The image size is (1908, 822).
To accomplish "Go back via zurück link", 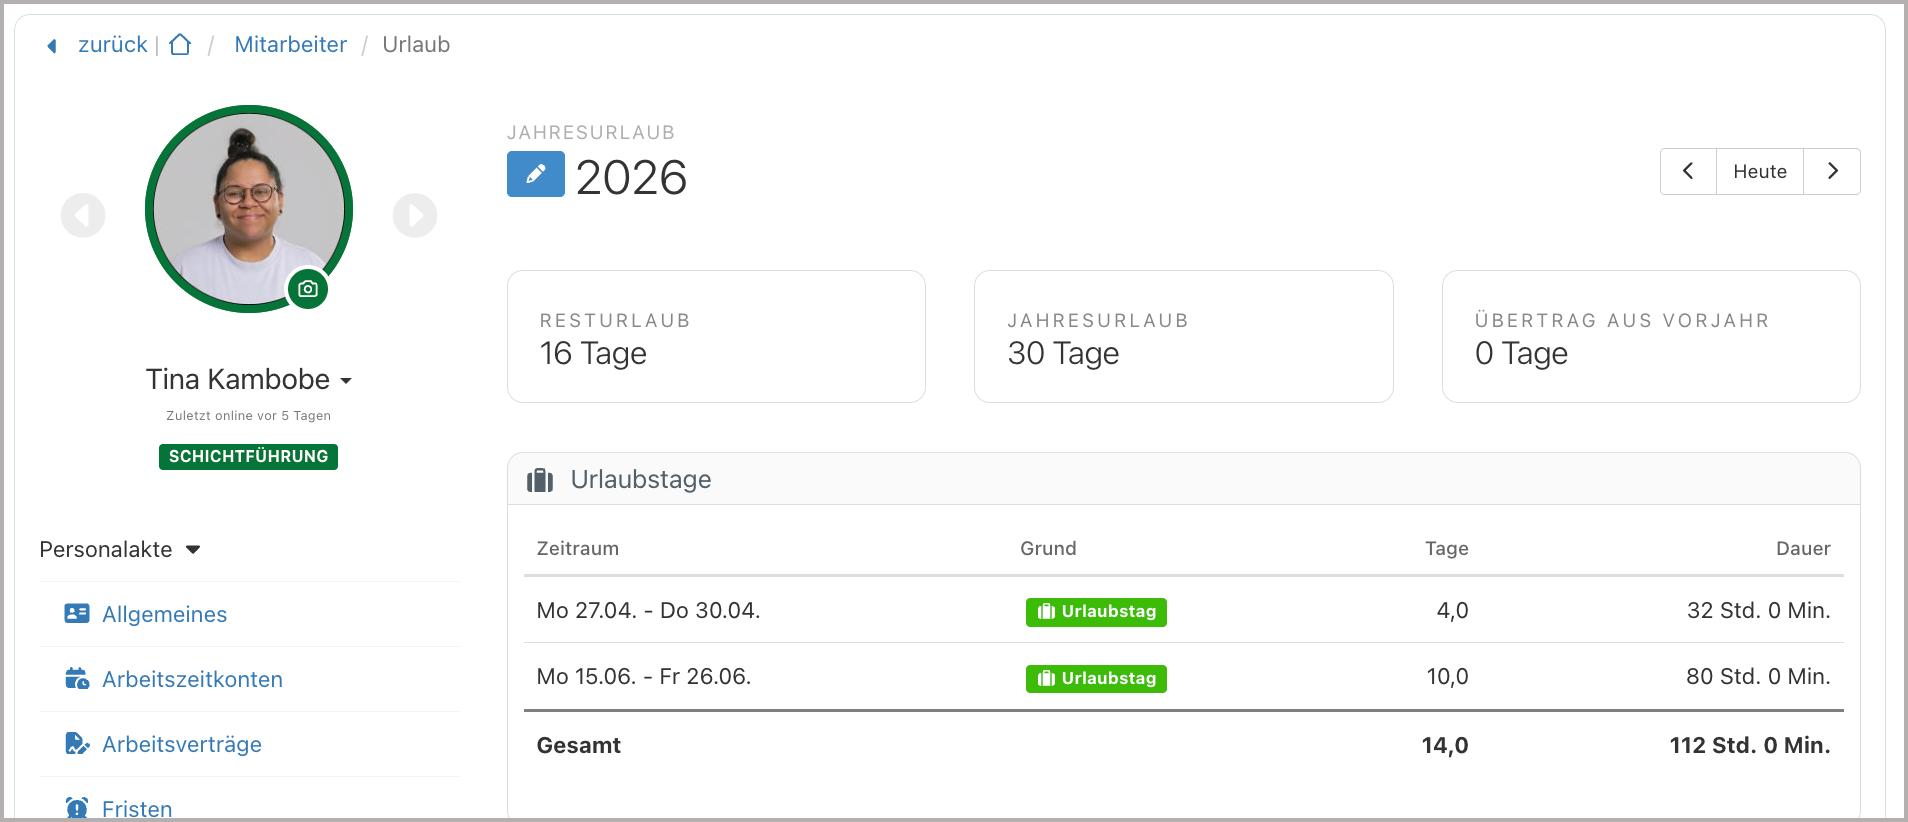I will click(x=112, y=45).
